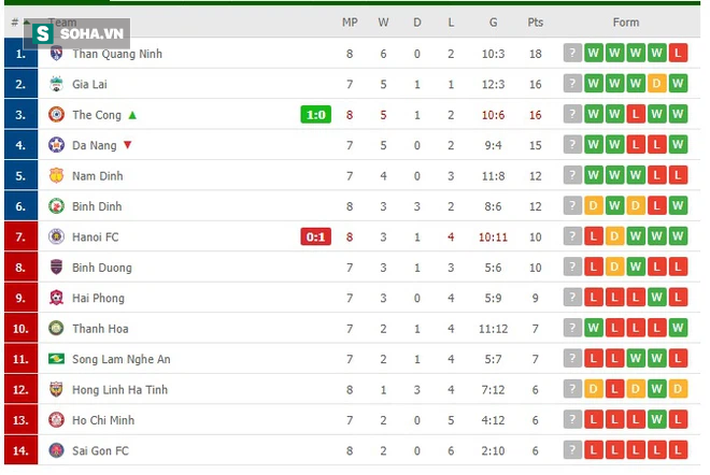
Task: Click the Song Lam Nghe An flag logo
Action: 56,359
